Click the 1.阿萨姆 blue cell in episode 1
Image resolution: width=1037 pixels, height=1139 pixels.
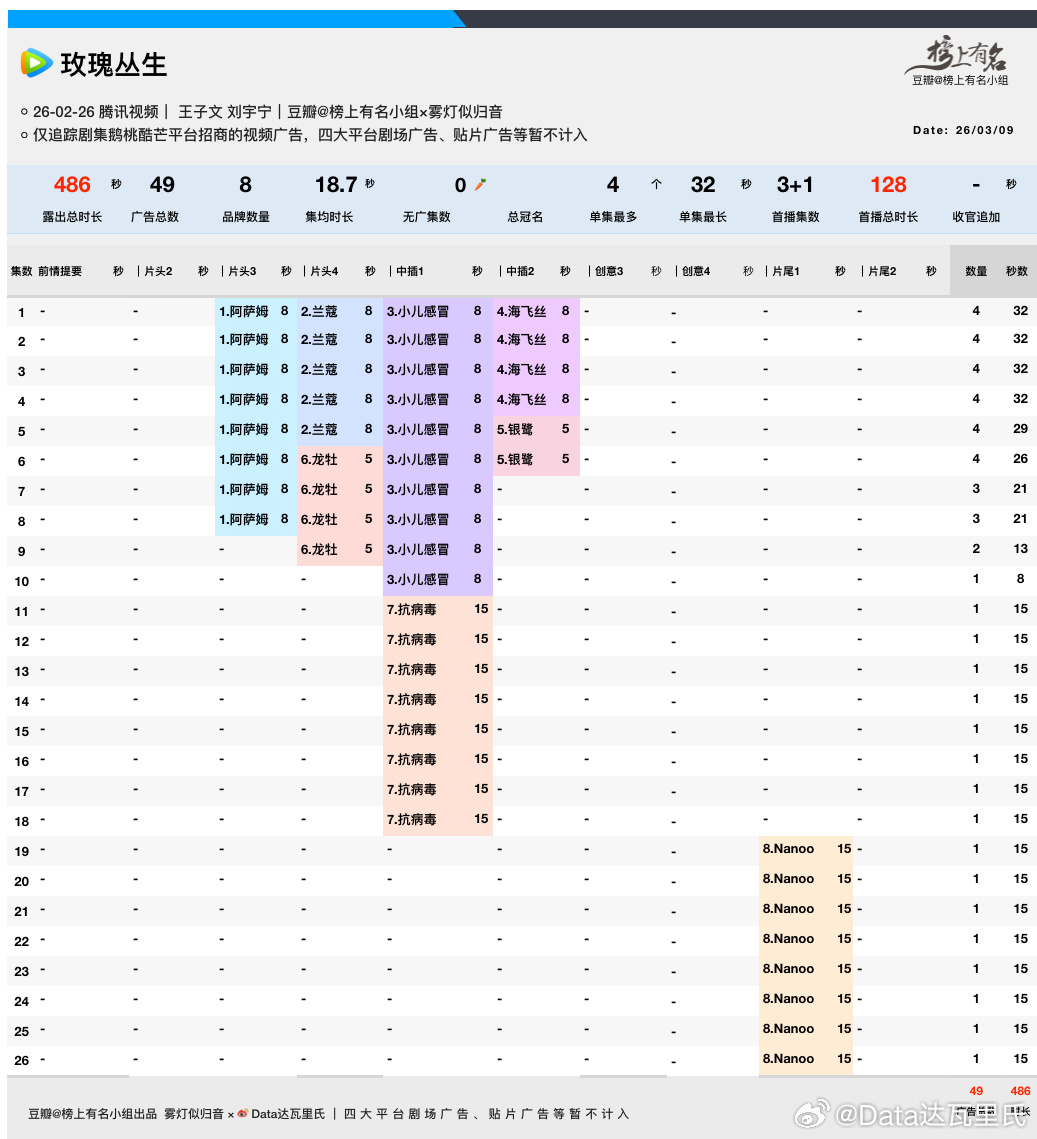click(x=244, y=311)
